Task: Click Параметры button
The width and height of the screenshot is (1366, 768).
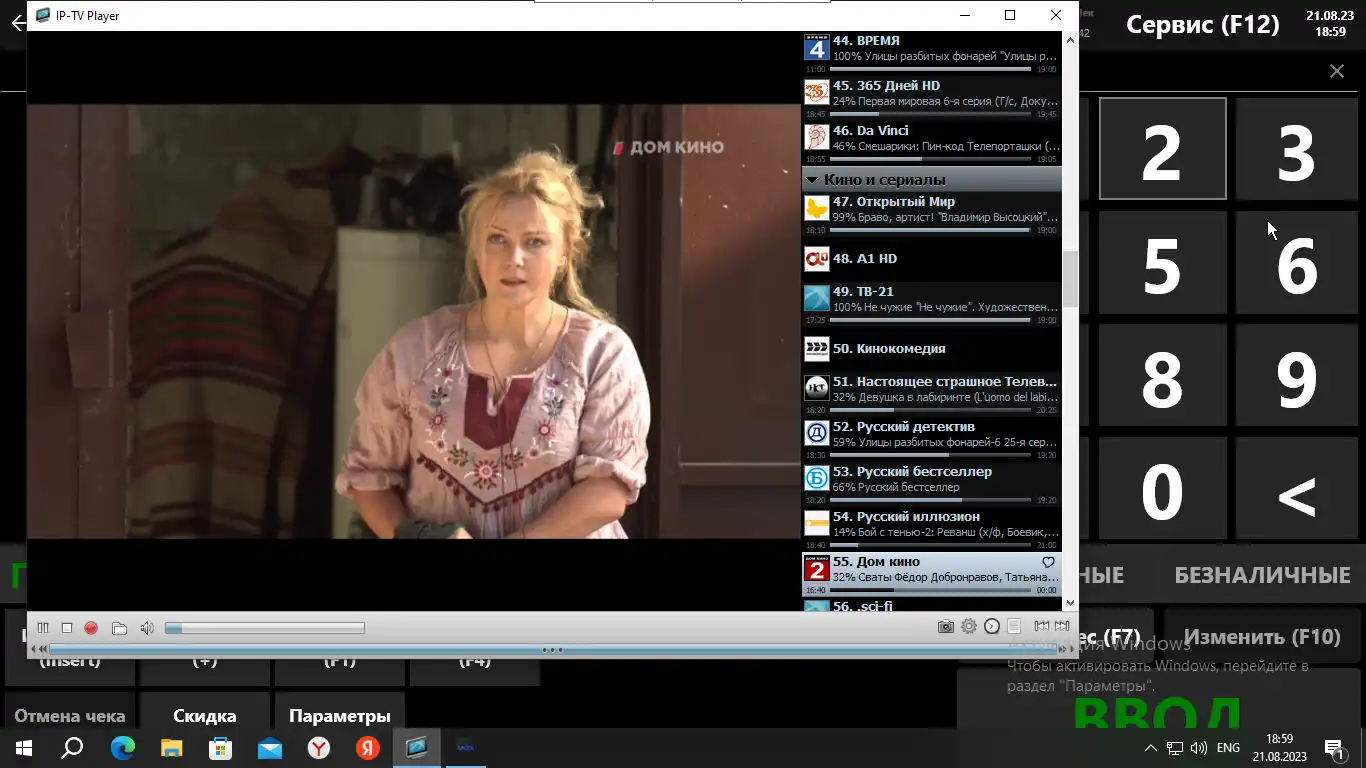Action: (340, 716)
